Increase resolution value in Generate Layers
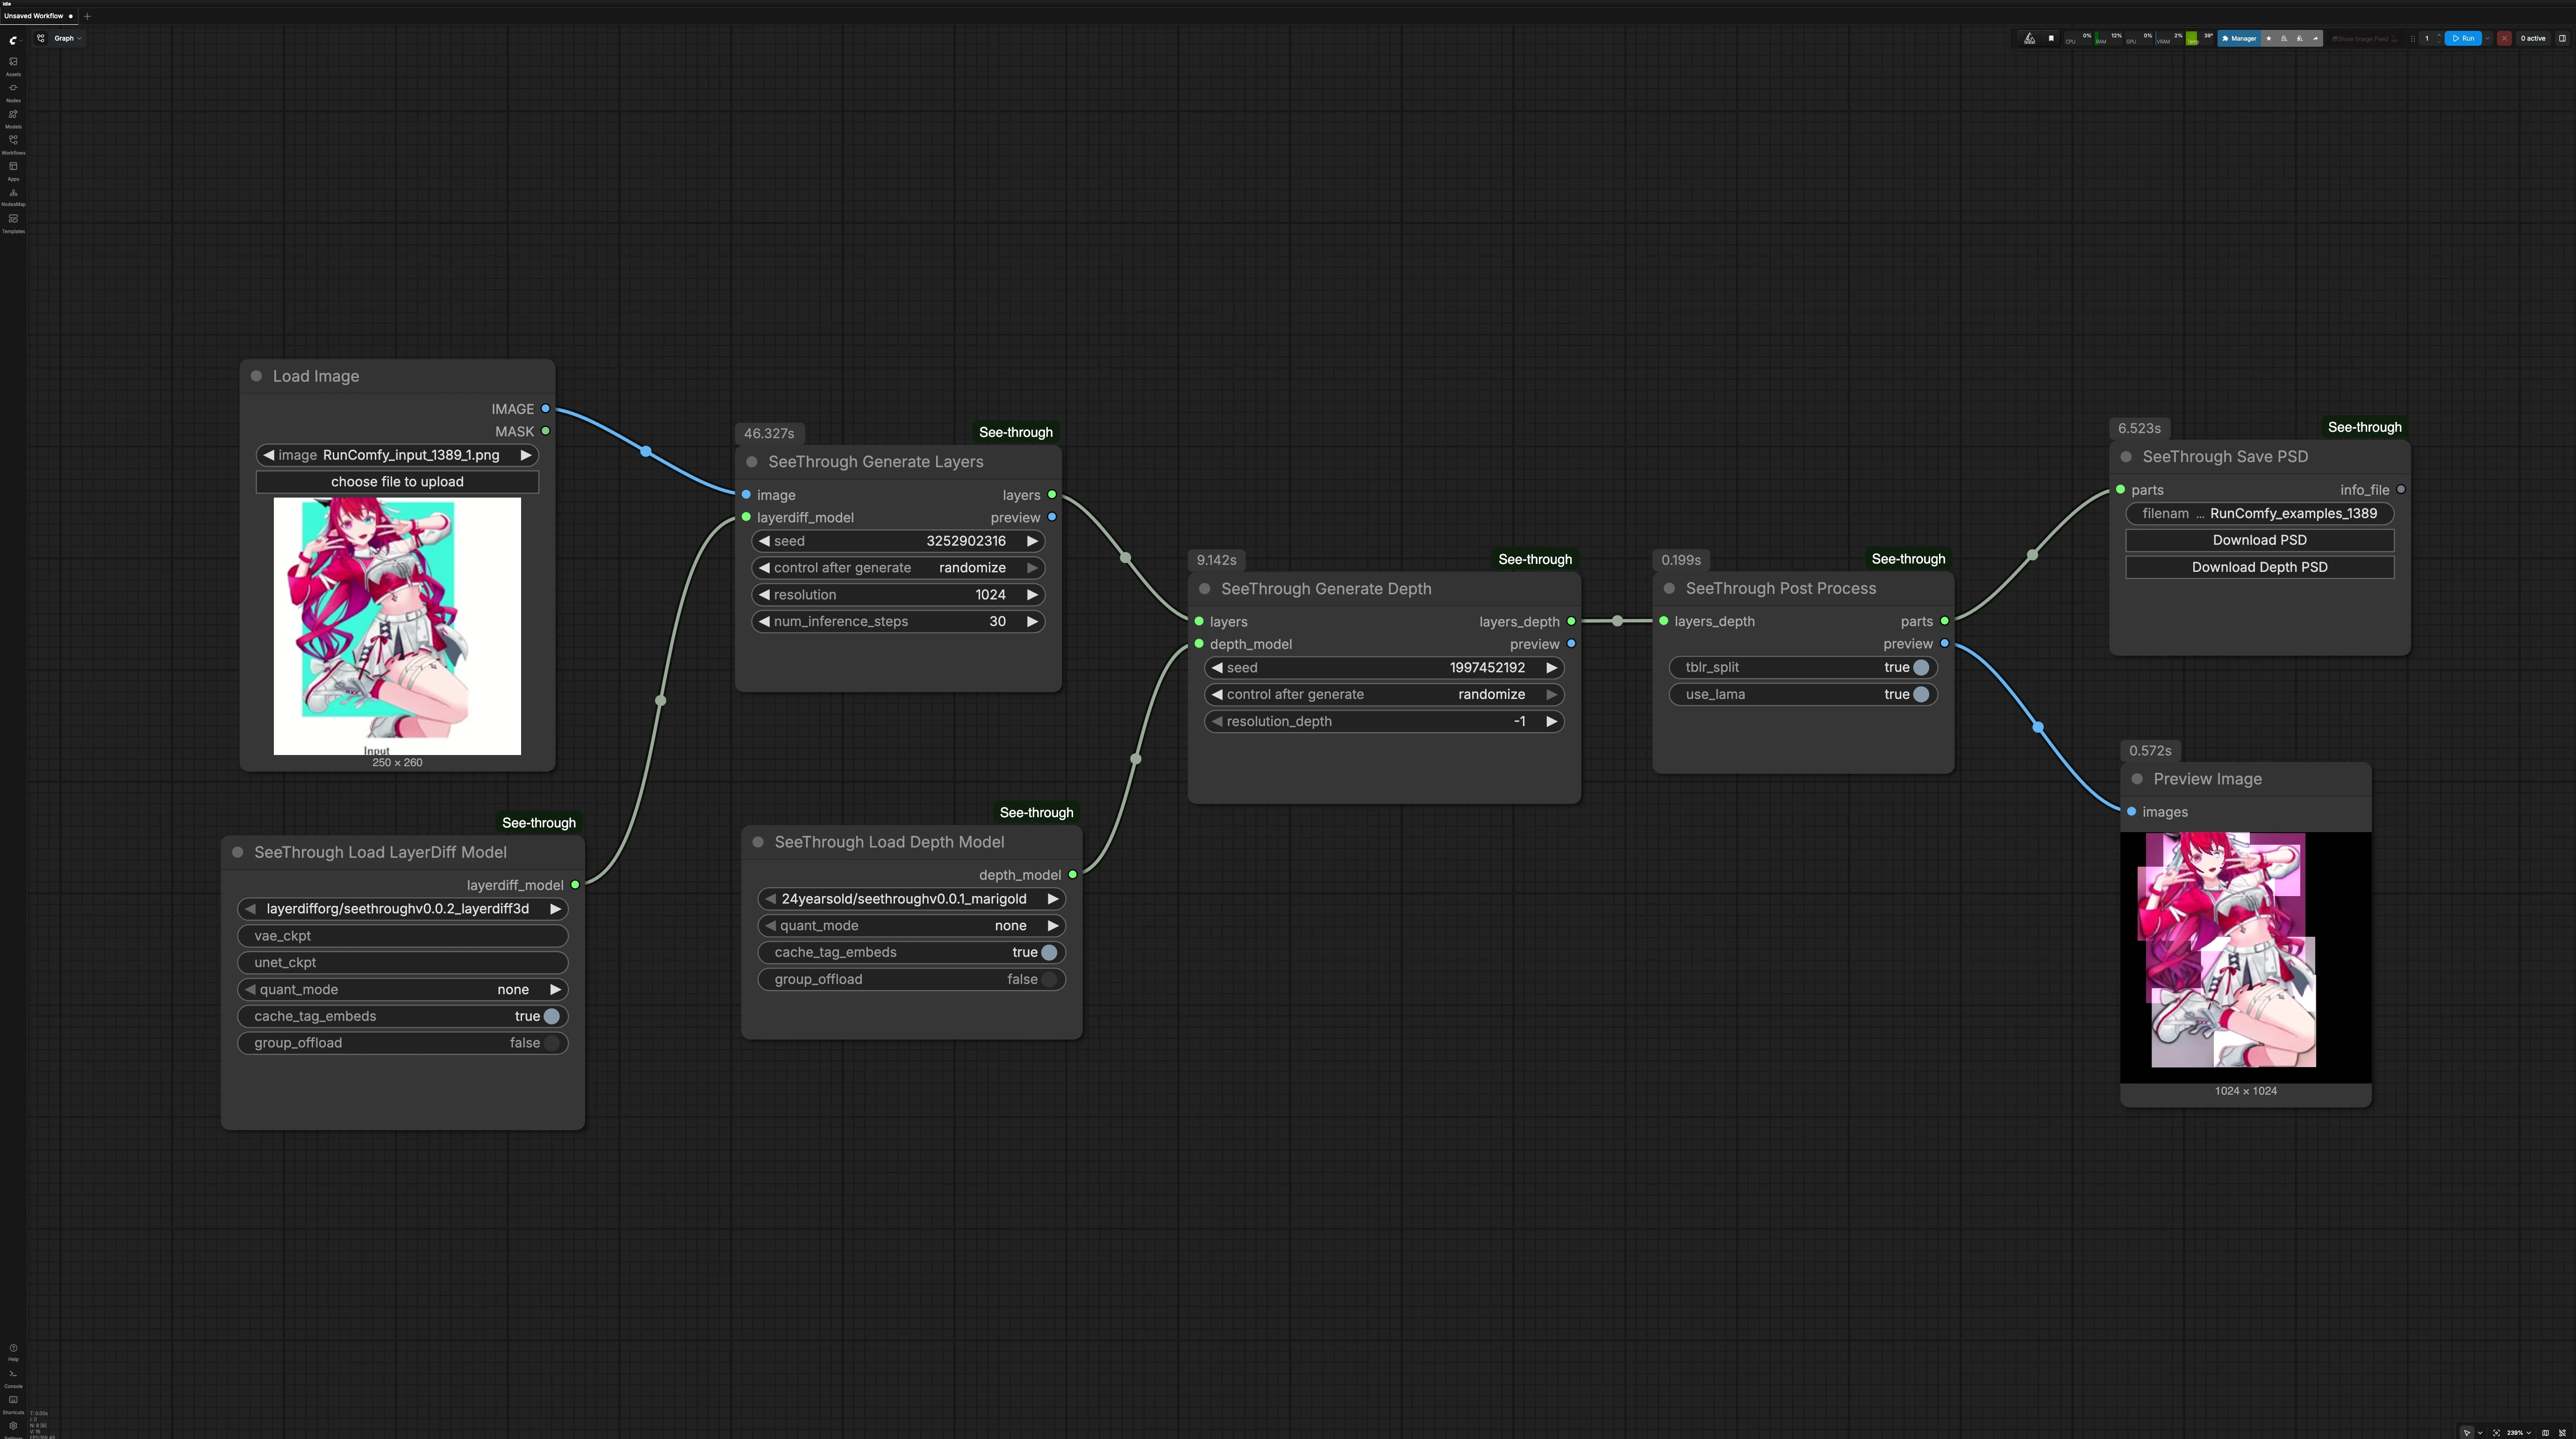Screen dimensions: 2576x1439 click(1032, 595)
